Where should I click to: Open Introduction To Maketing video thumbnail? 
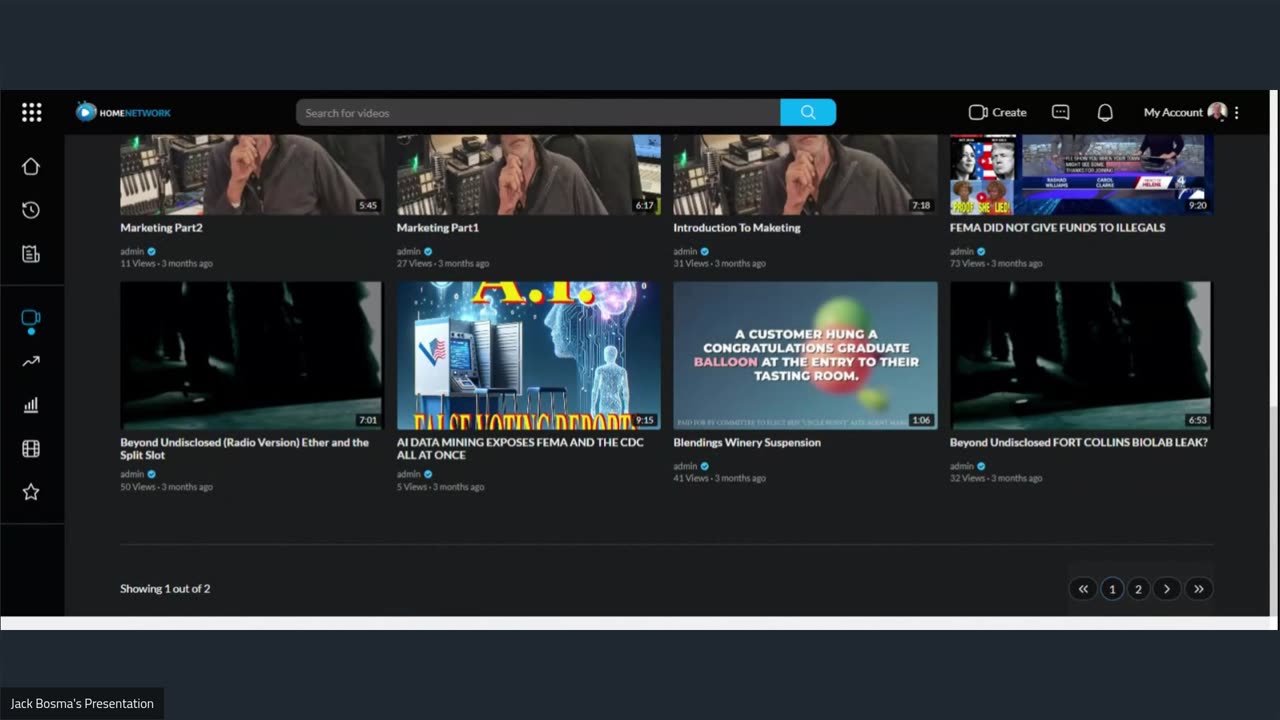click(x=805, y=174)
